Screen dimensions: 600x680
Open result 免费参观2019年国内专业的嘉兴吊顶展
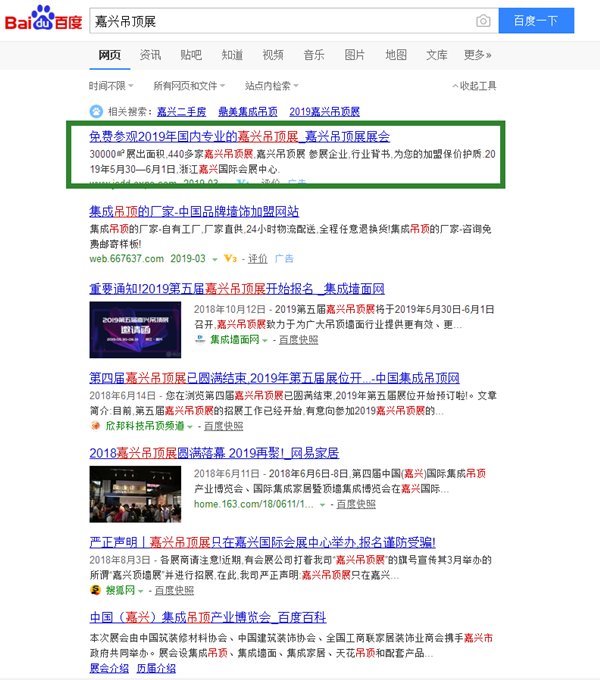tap(239, 137)
